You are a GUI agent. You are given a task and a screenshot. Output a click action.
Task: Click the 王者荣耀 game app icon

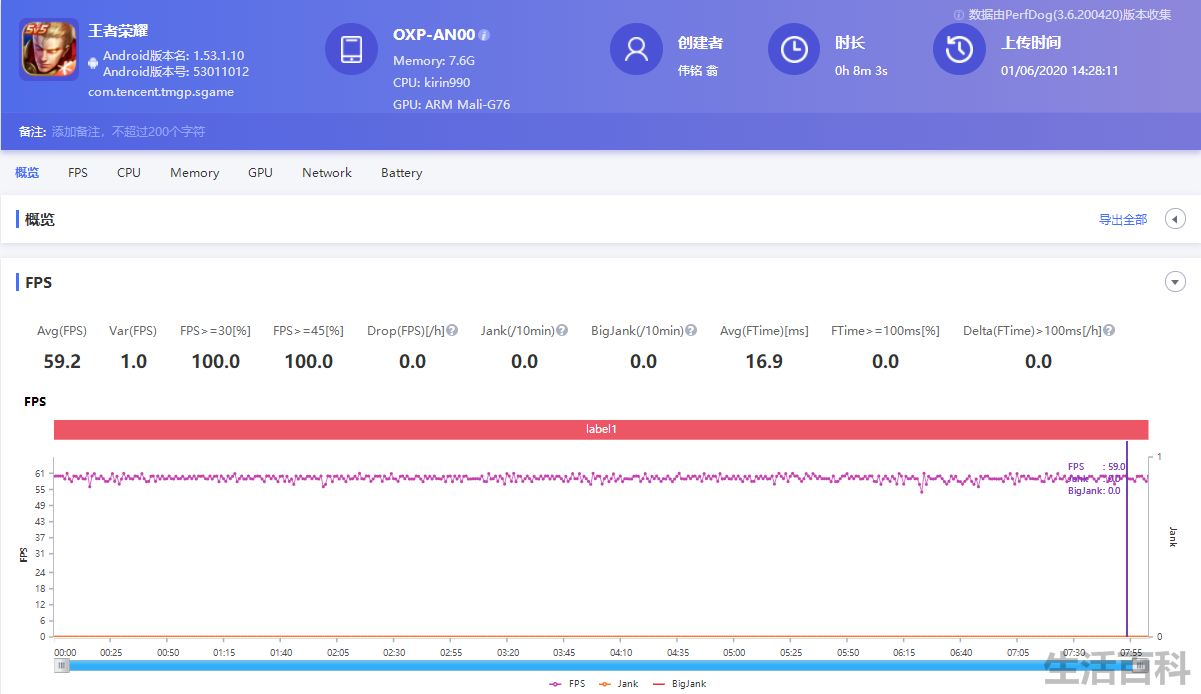pyautogui.click(x=49, y=49)
